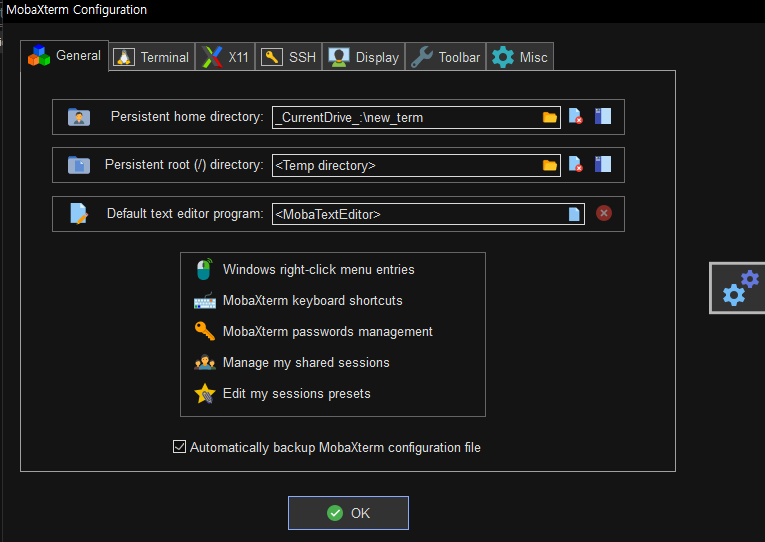Click the folder icon beside root directory label

click(79, 165)
